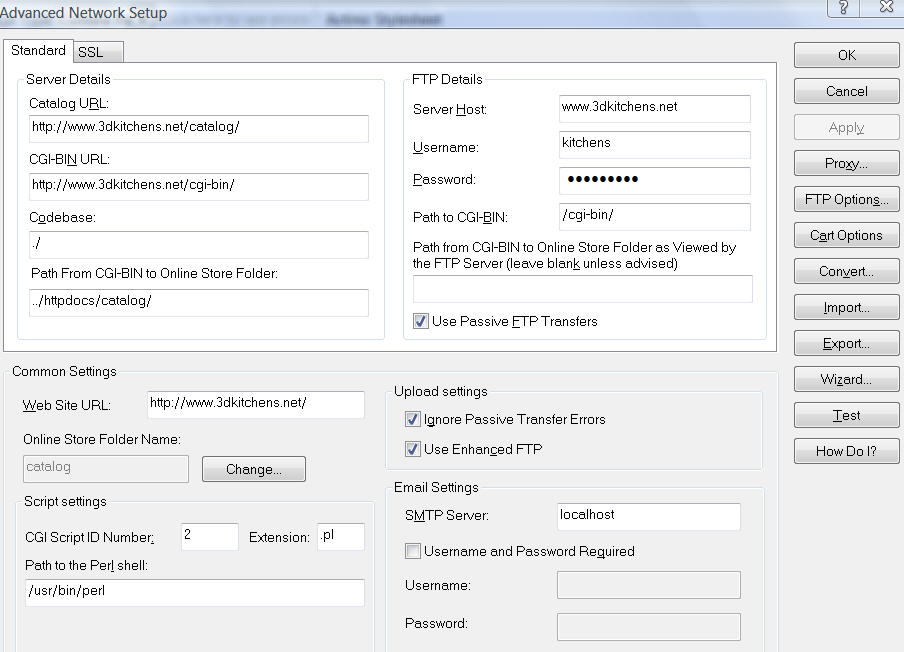Open FTP Options dialog
The image size is (904, 652).
click(x=846, y=199)
